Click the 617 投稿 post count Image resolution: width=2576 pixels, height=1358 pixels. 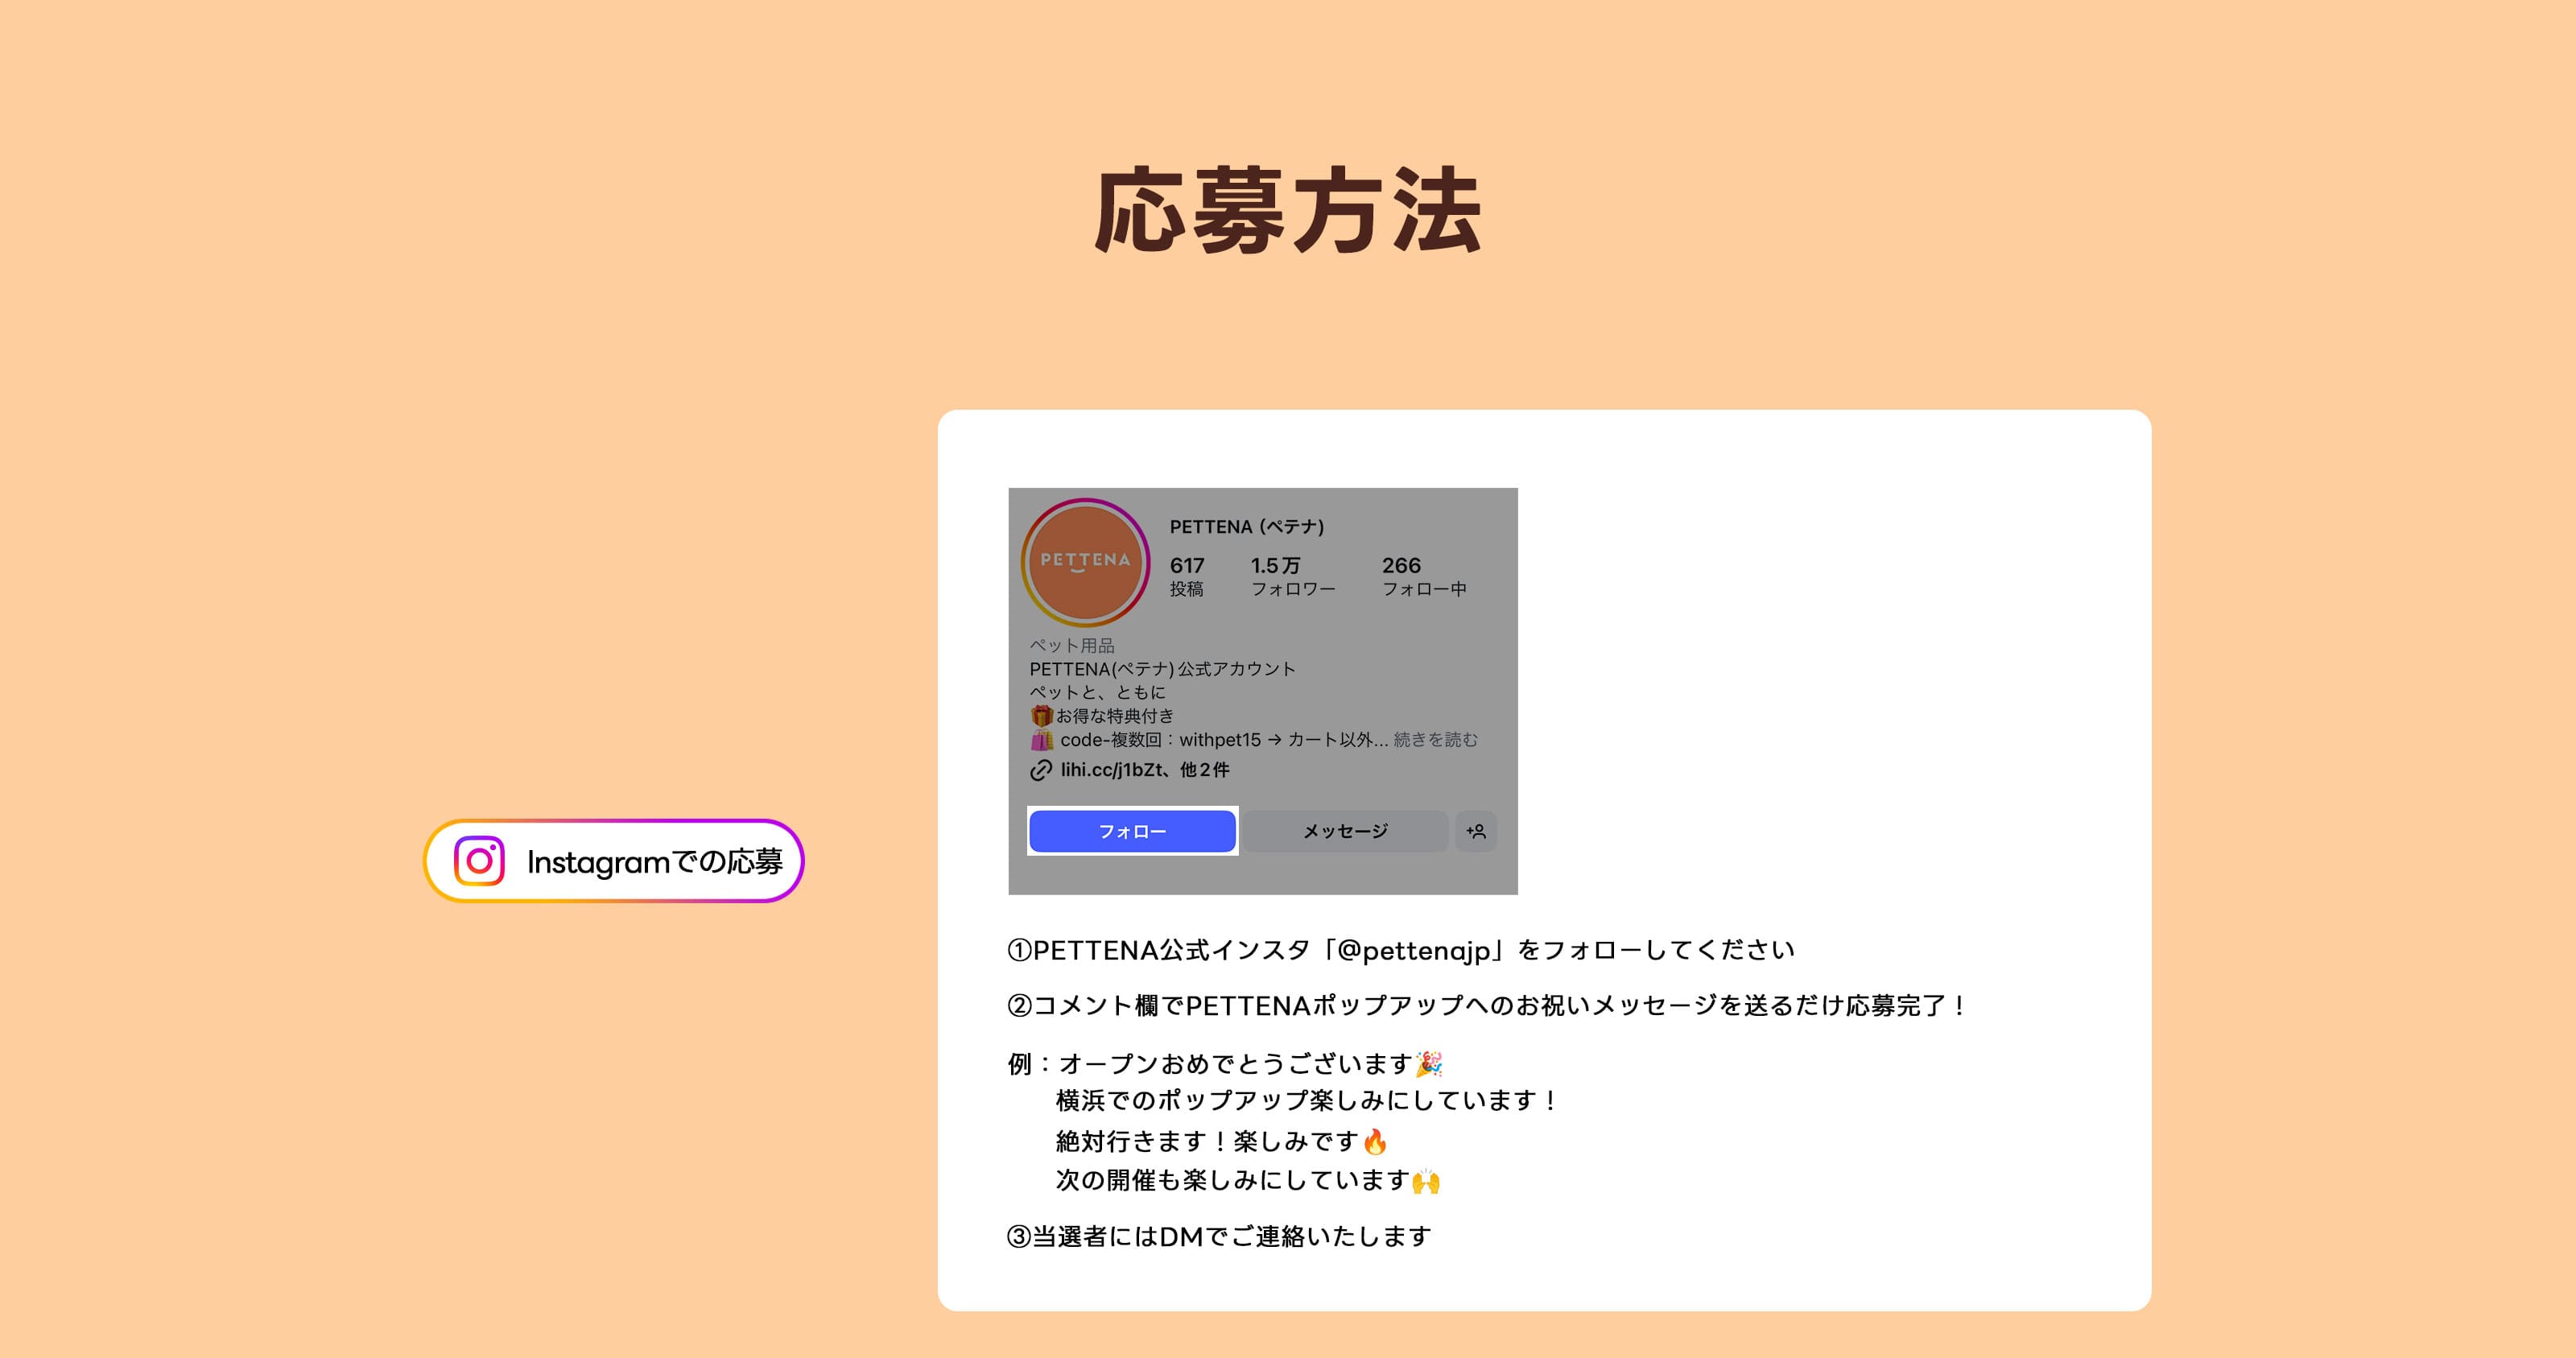coord(1187,576)
